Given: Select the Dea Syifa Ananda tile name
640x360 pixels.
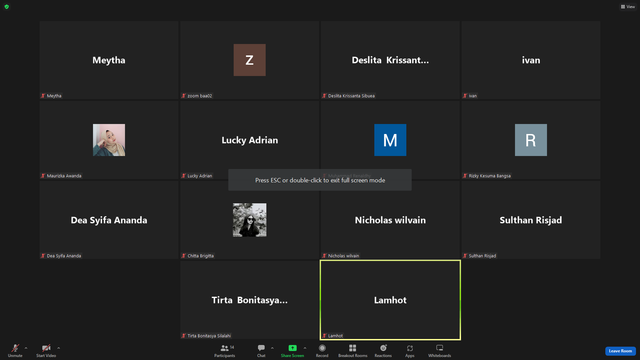Looking at the screenshot, I should (109, 220).
